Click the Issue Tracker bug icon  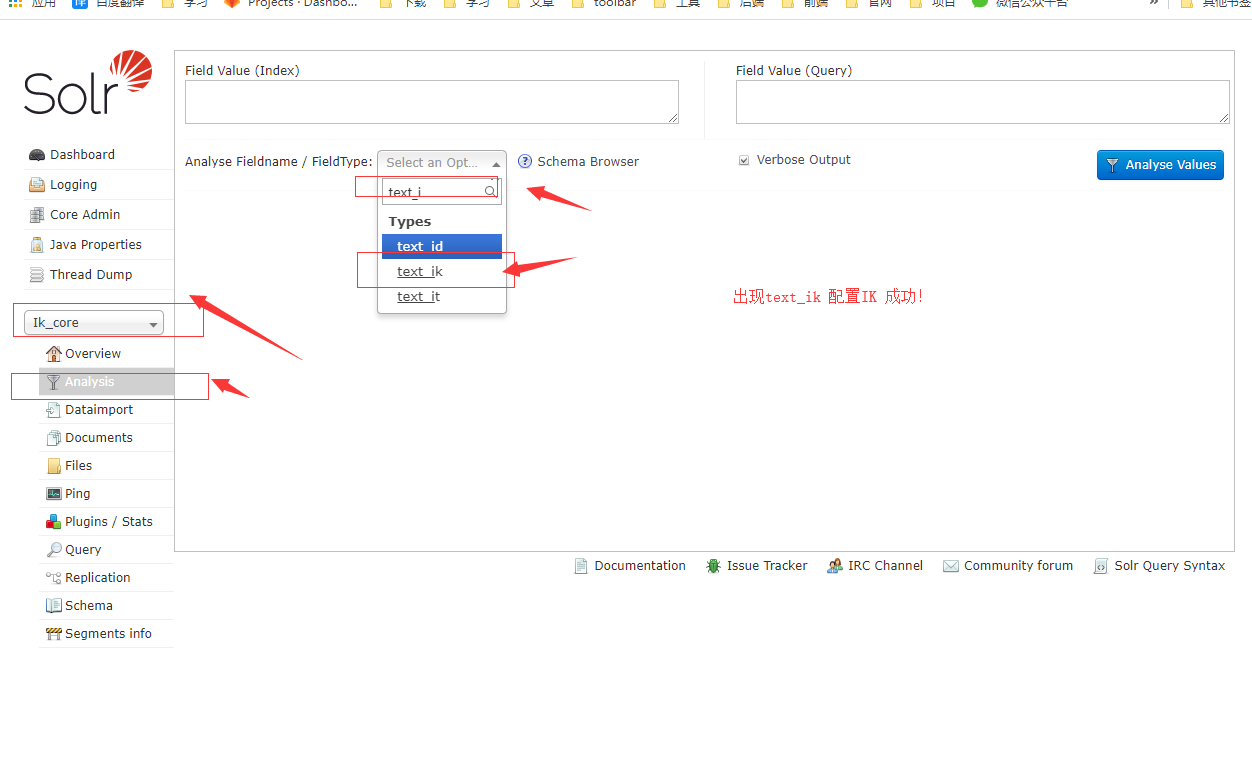pyautogui.click(x=713, y=566)
